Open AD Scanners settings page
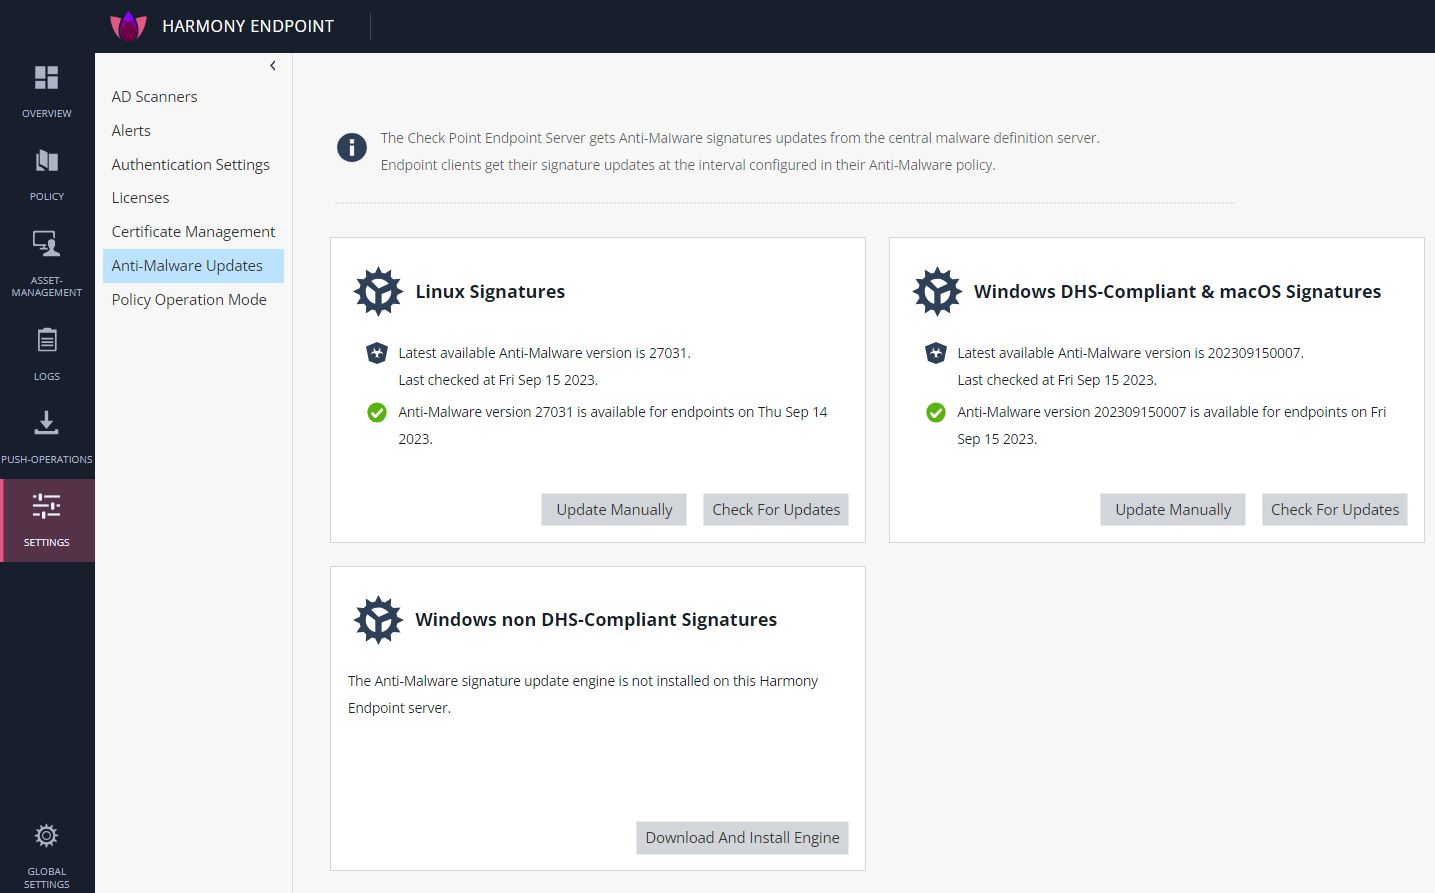1435x893 pixels. click(x=154, y=97)
